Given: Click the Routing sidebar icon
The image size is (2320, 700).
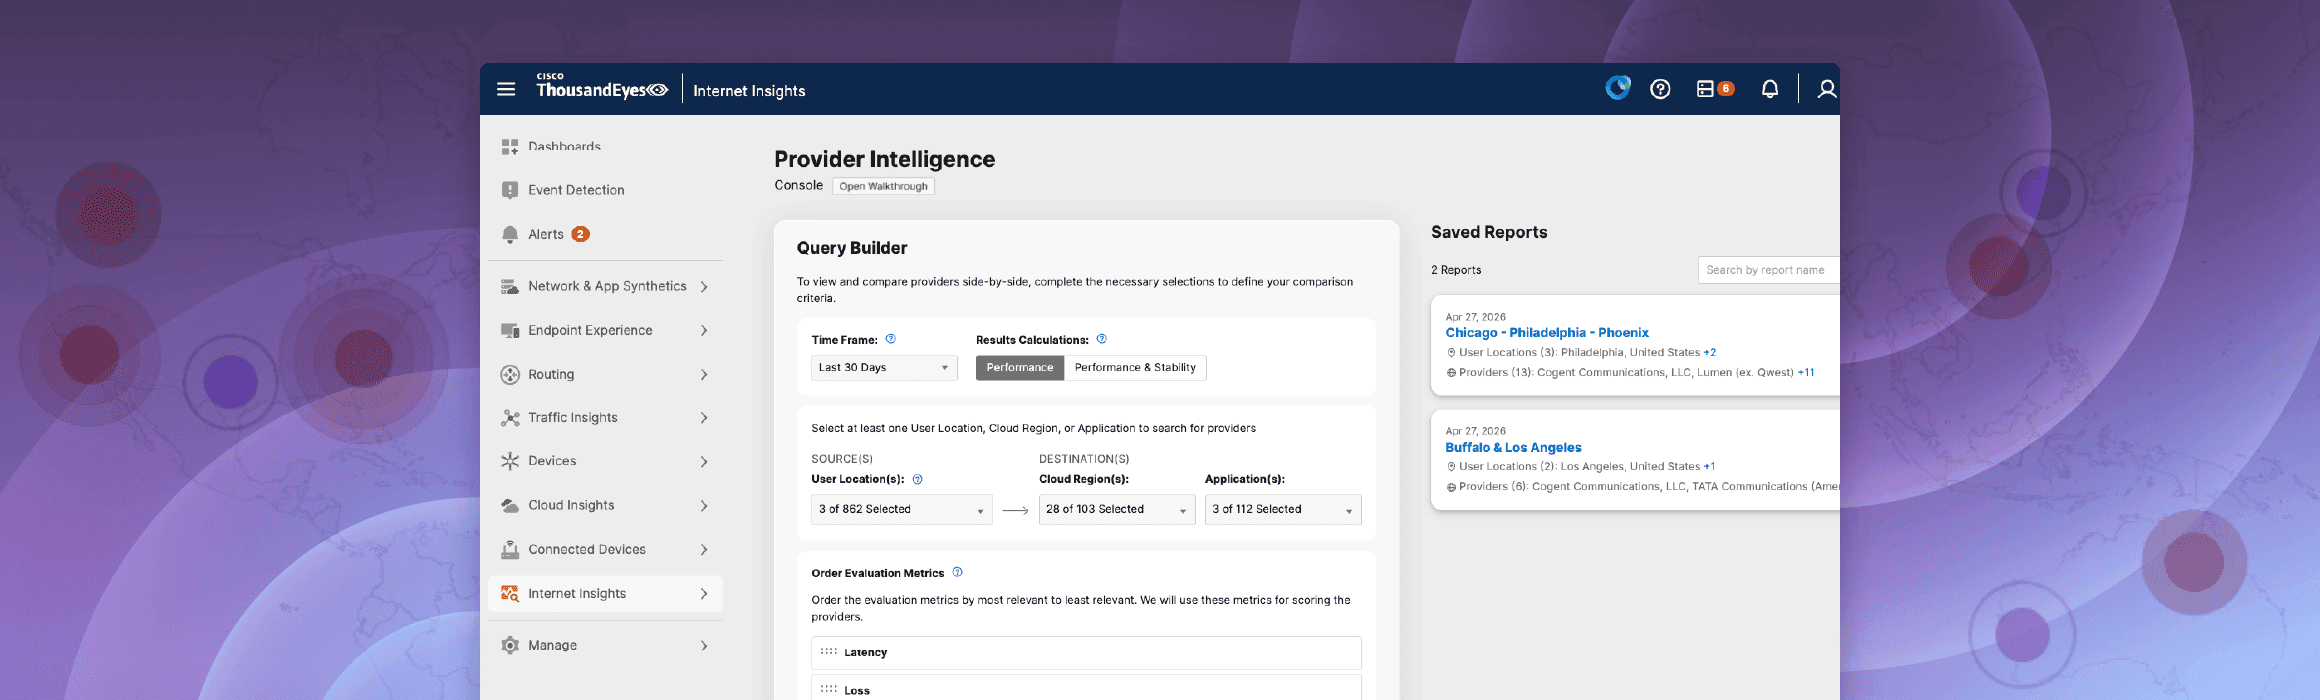Looking at the screenshot, I should tap(510, 374).
